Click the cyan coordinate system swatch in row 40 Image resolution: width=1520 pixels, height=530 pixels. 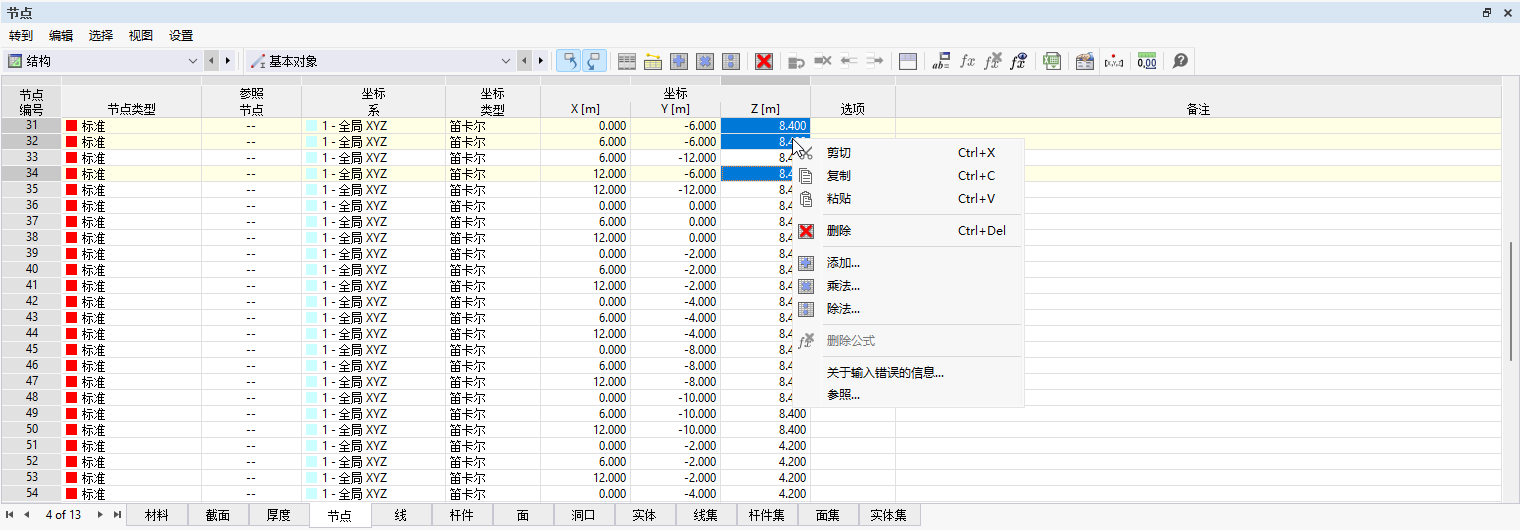click(311, 270)
